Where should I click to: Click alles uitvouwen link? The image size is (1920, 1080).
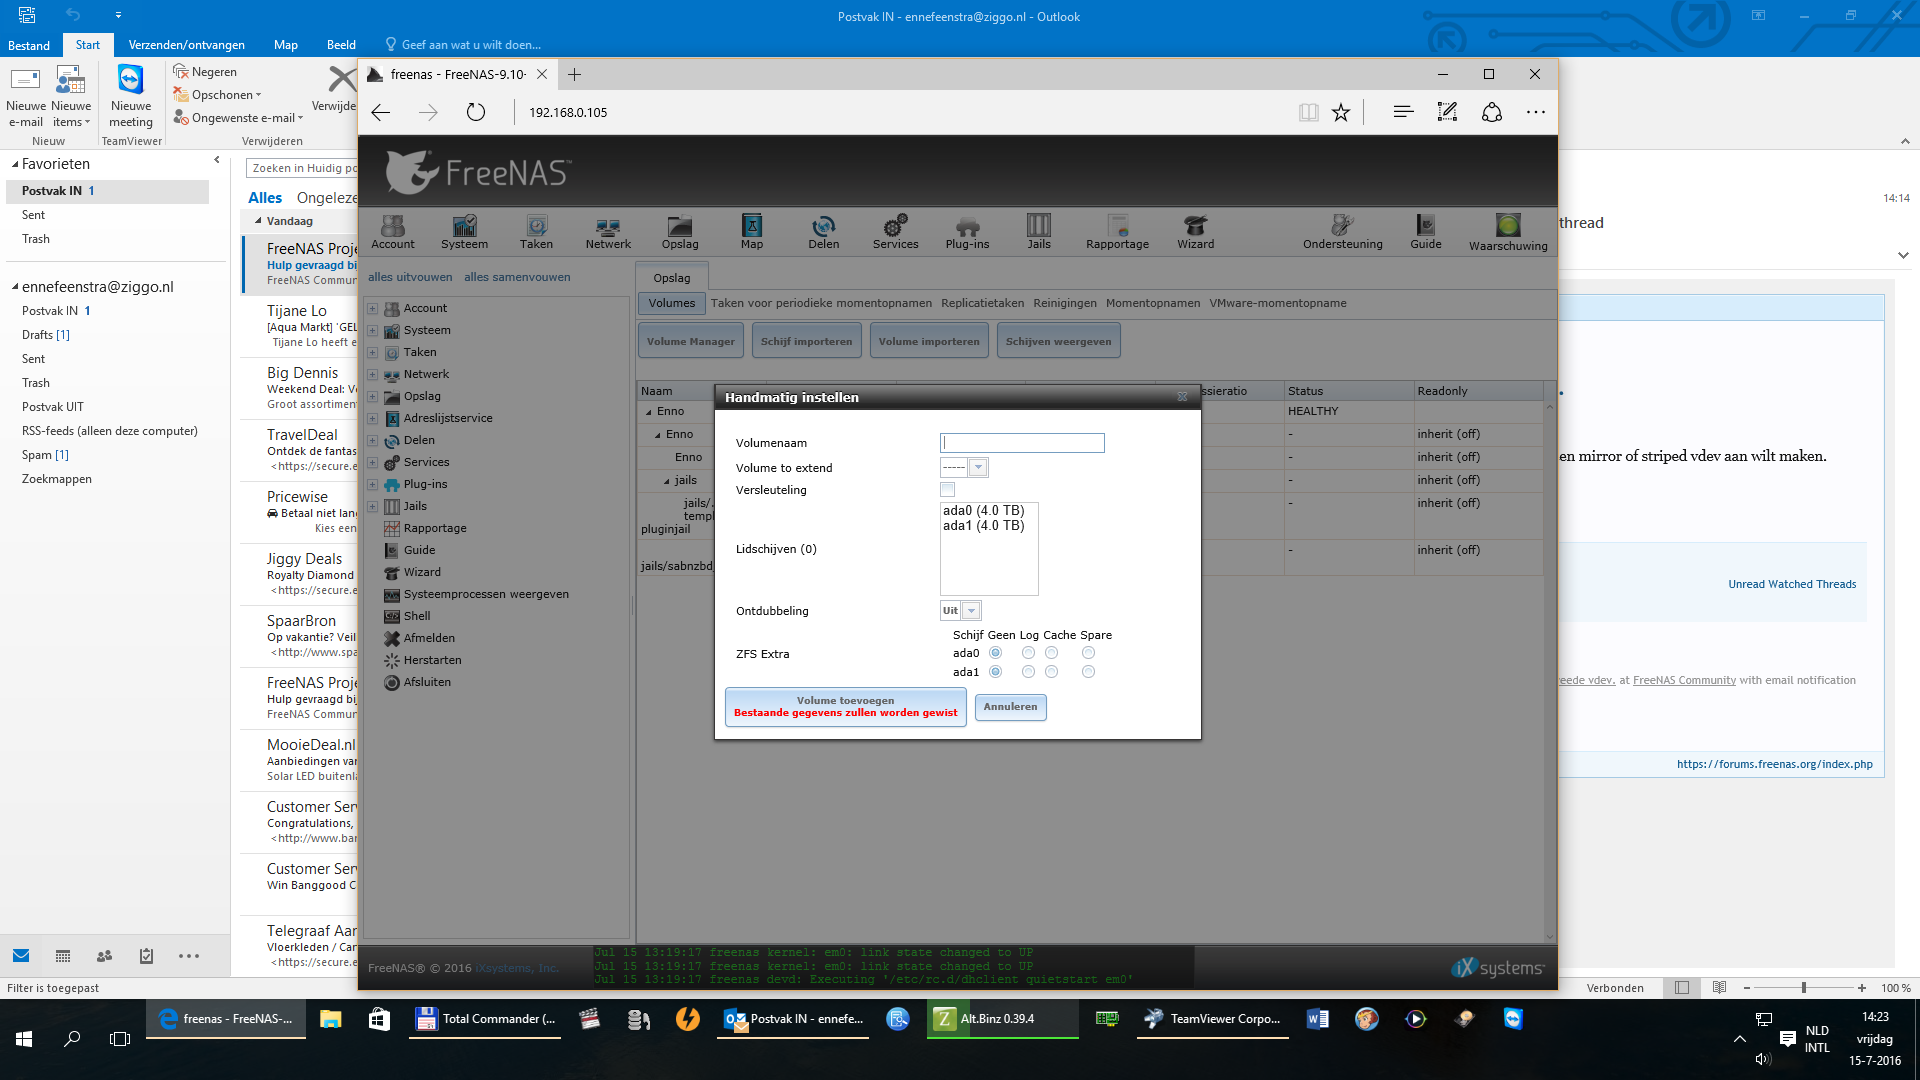click(410, 277)
